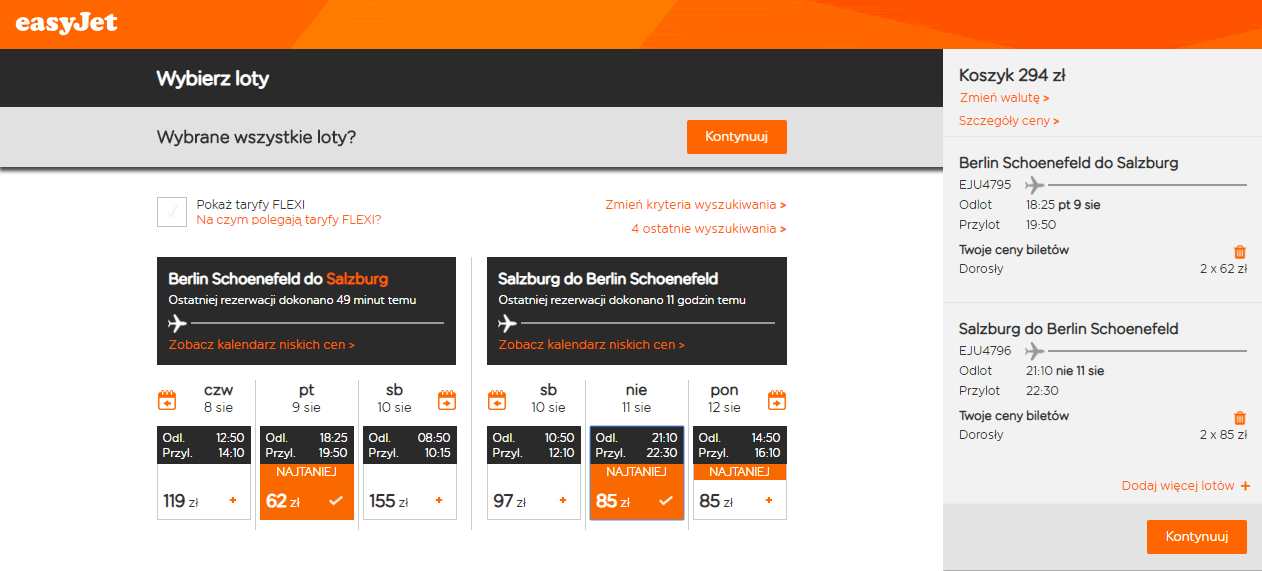Screen dimensions: 1262x571
Task: Click checkmark on selected Sunday 85 zł flight
Action: (665, 500)
